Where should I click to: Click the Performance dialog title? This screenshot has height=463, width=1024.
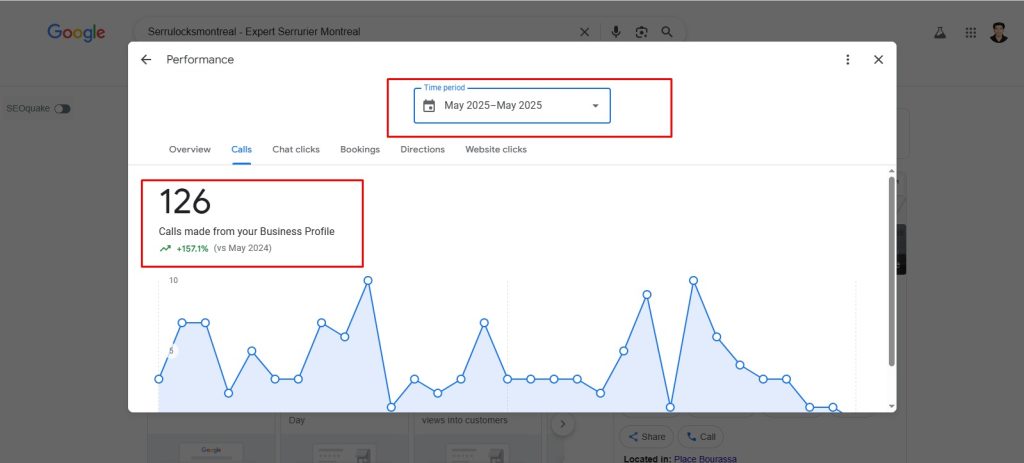tap(200, 59)
